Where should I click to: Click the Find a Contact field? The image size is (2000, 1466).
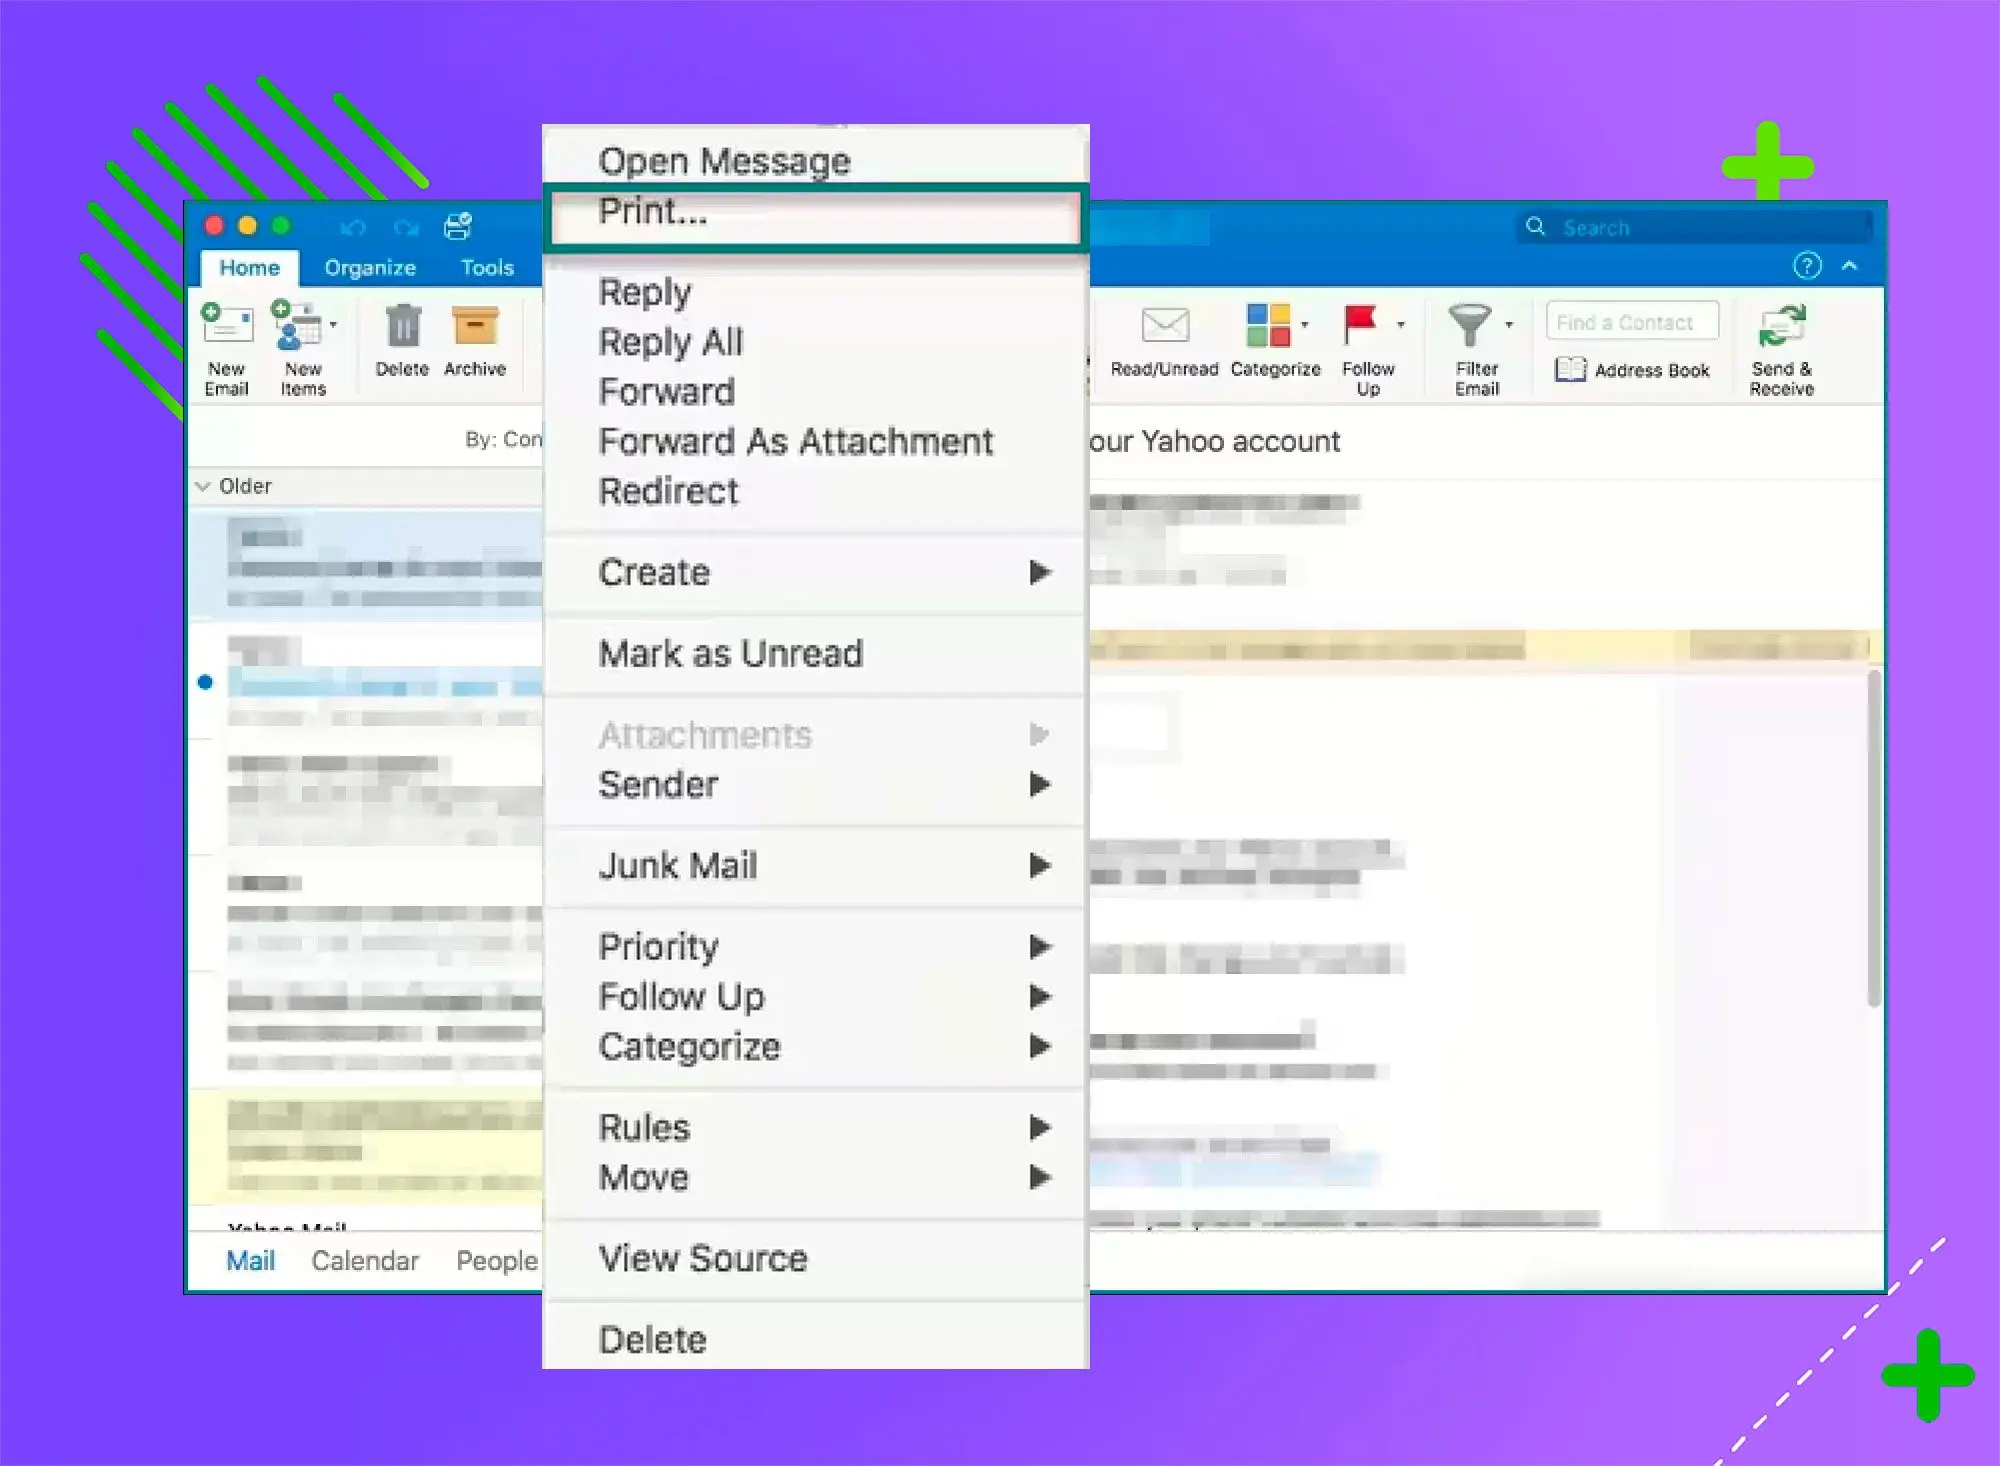[x=1632, y=322]
